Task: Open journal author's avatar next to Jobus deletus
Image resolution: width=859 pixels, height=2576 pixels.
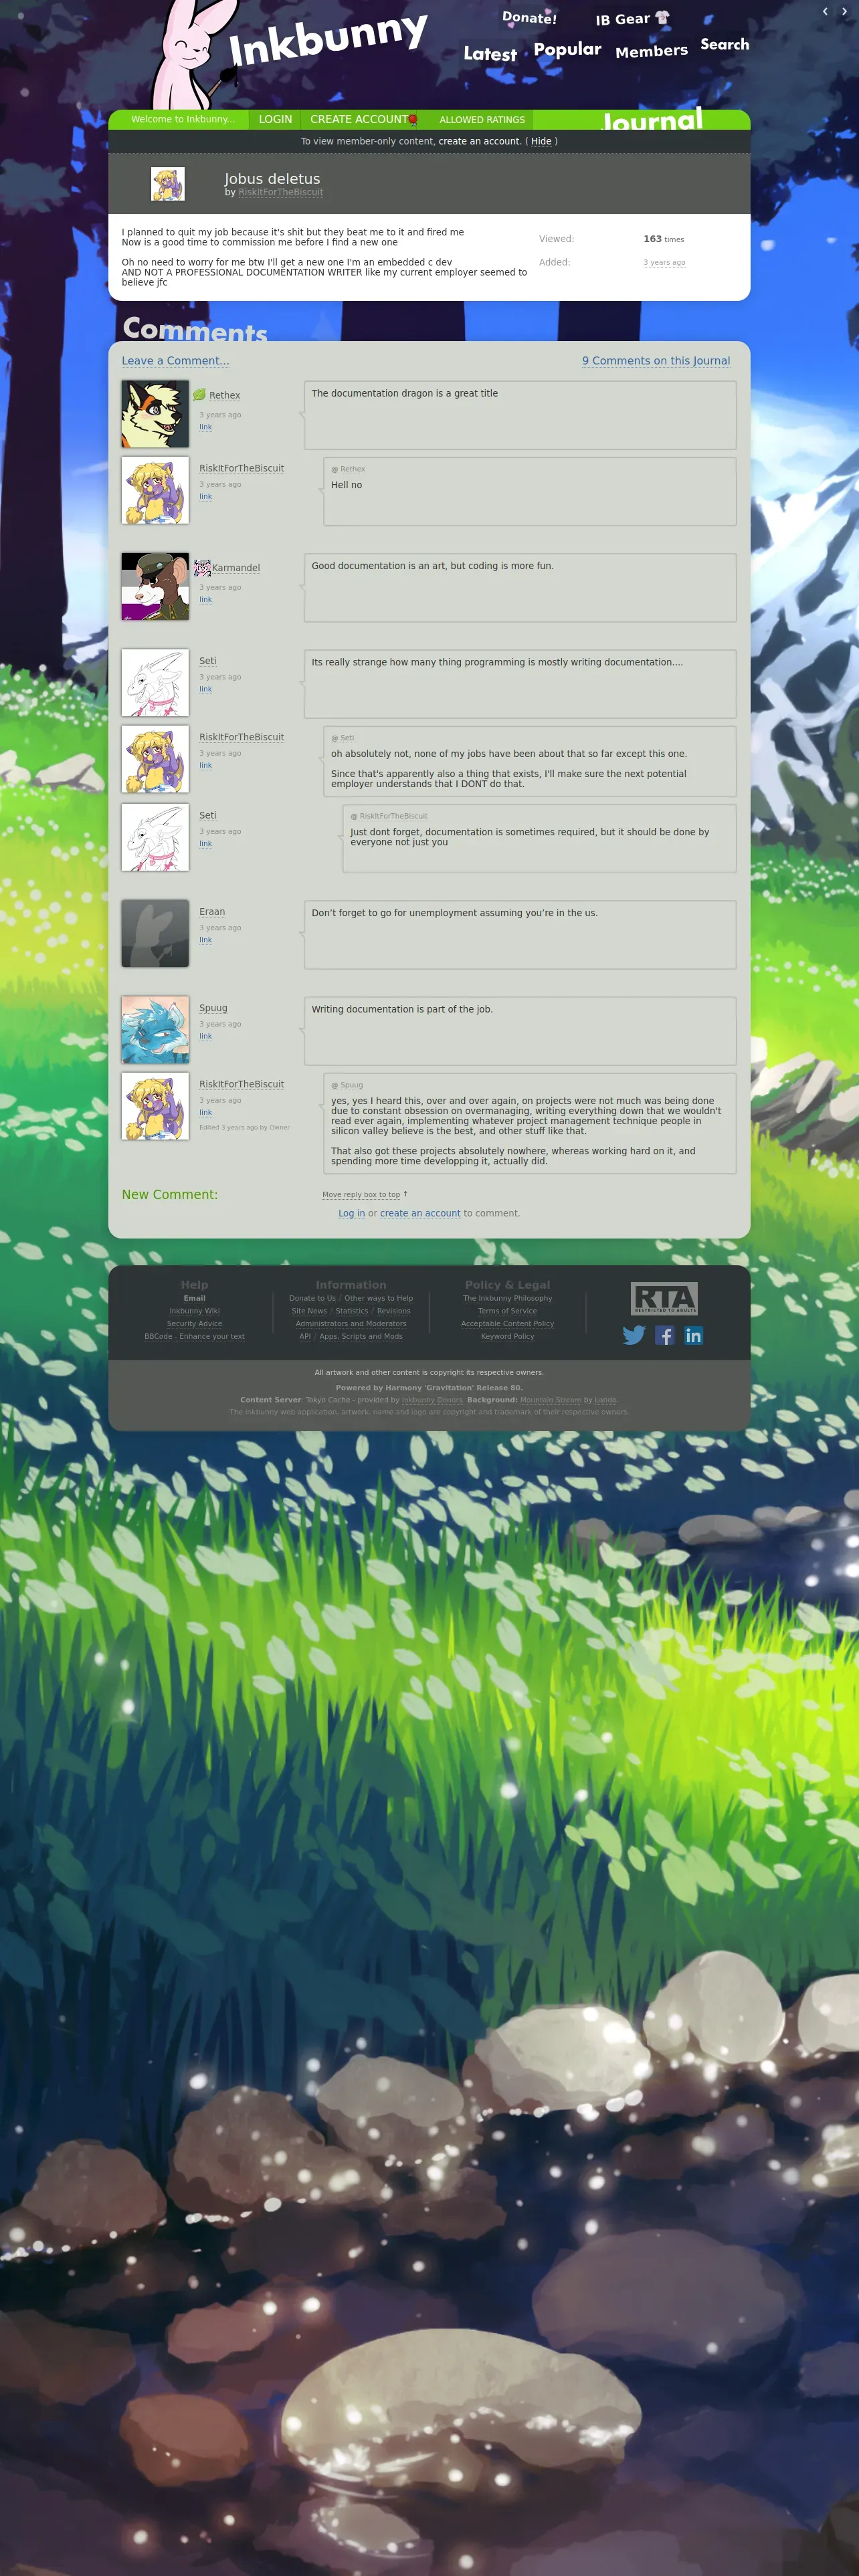Action: pos(167,184)
